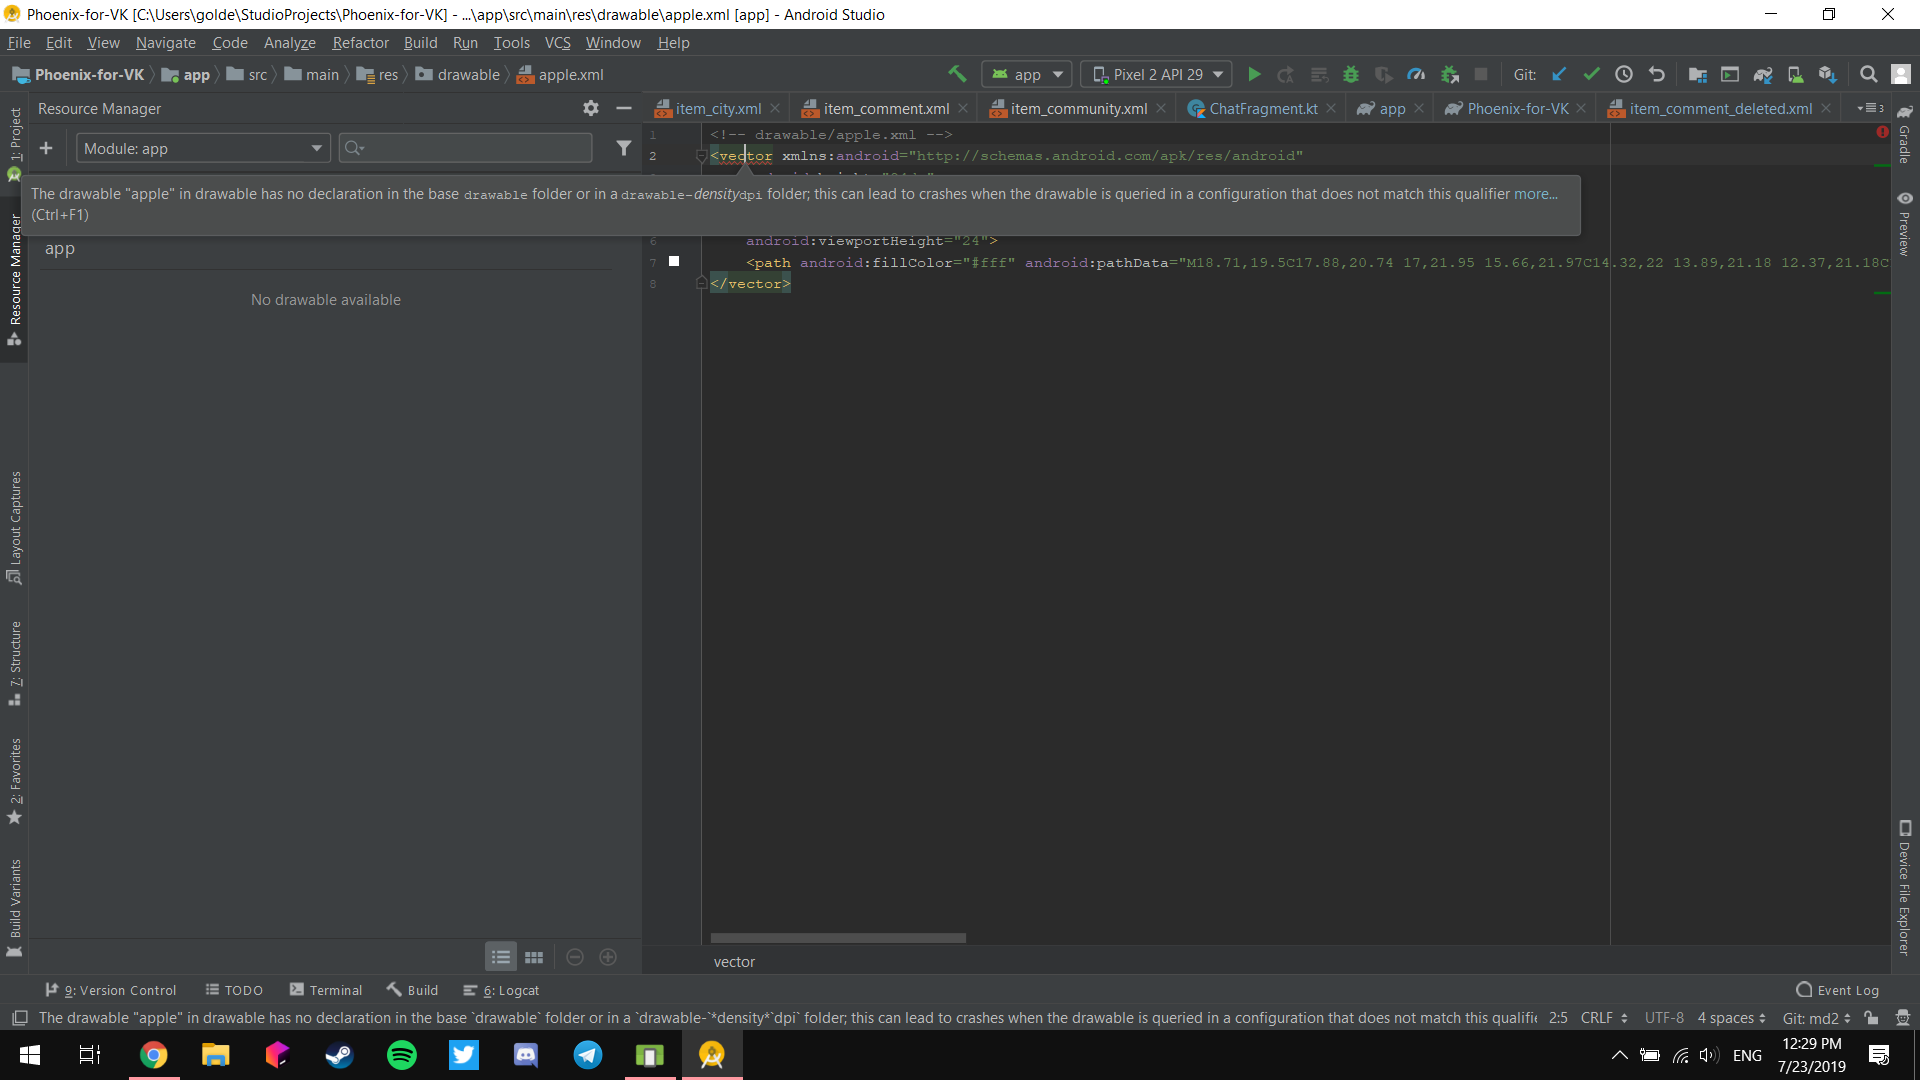
Task: Click the Add resource plus button
Action: (46, 148)
